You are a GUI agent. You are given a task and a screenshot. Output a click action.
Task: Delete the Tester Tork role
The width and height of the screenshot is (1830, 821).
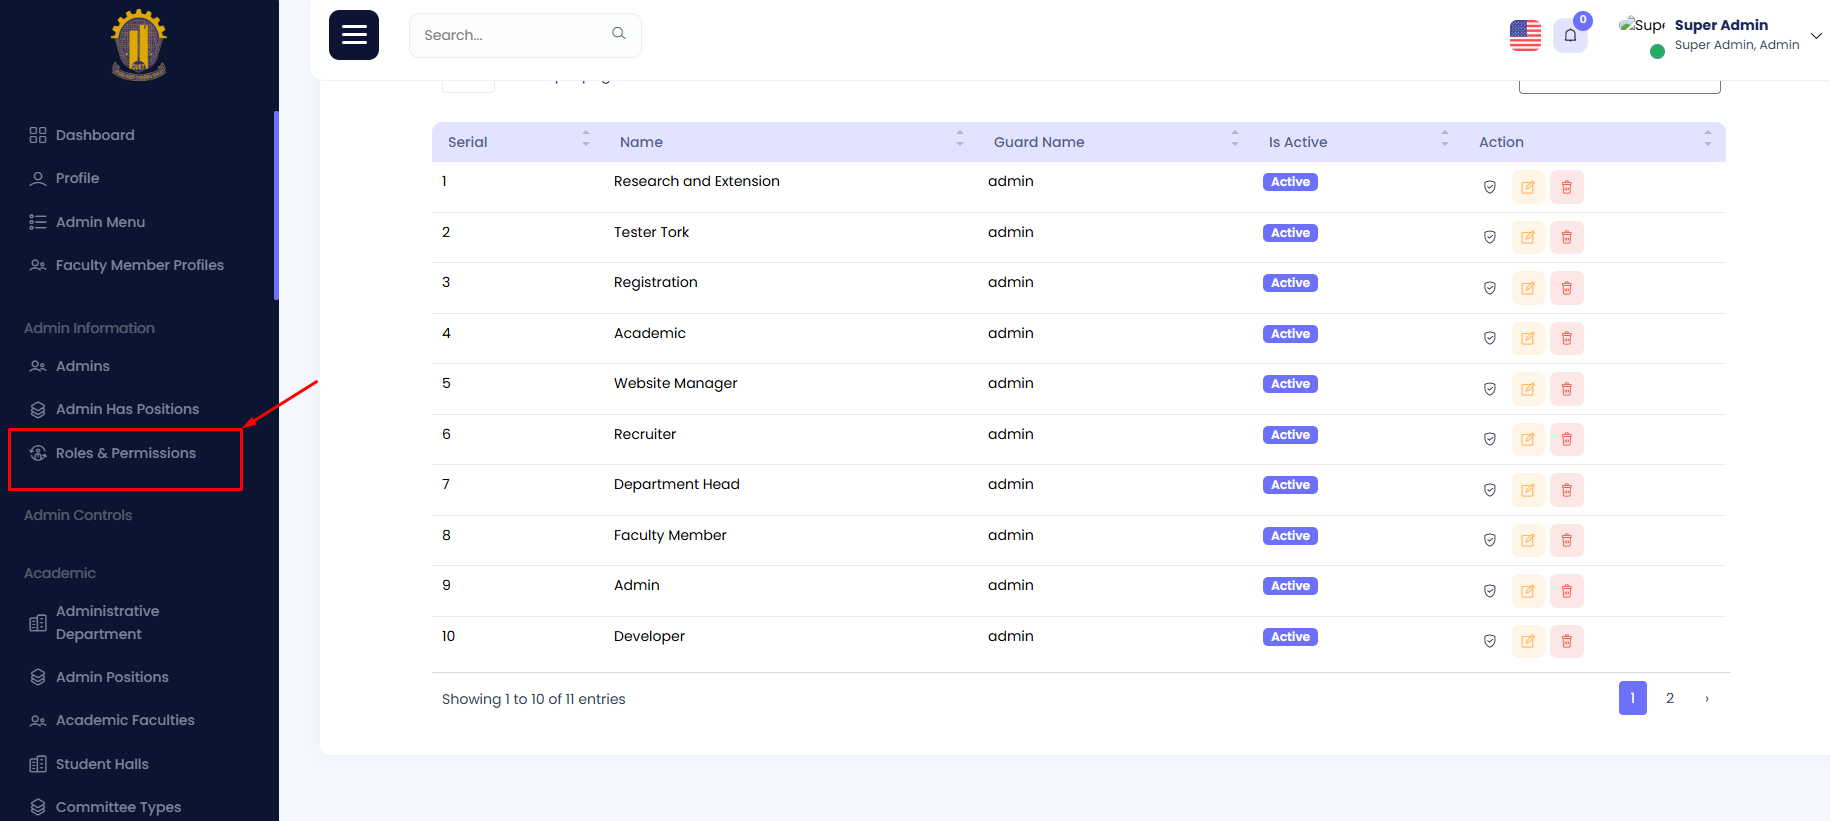[x=1566, y=238]
